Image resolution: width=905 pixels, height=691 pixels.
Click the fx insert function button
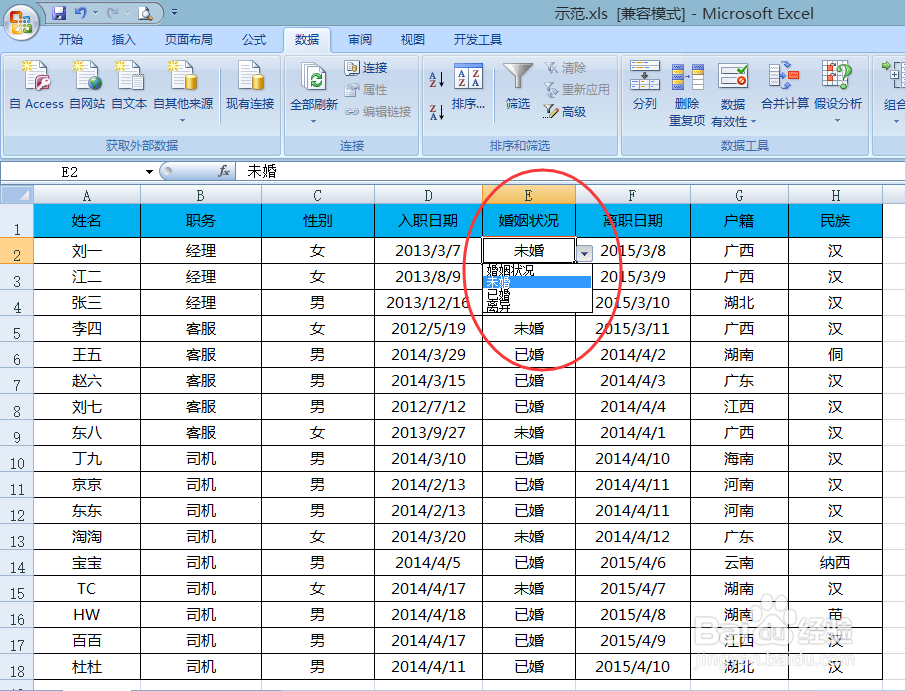(x=224, y=171)
